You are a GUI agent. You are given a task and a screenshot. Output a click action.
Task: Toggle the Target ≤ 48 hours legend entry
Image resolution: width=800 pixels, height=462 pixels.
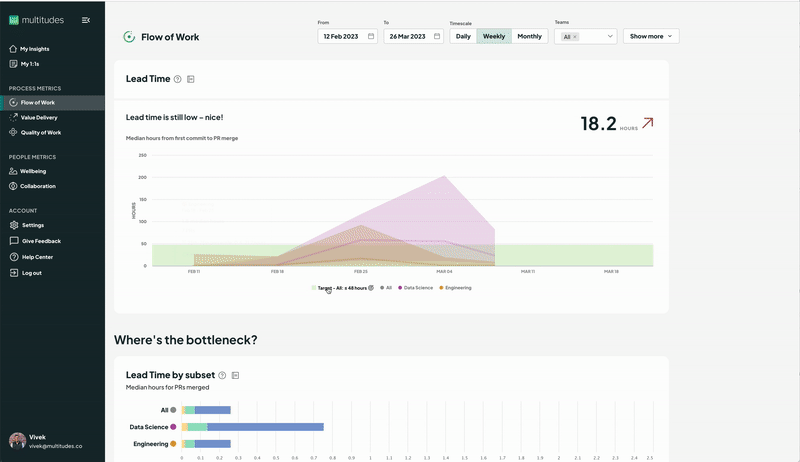pos(342,287)
